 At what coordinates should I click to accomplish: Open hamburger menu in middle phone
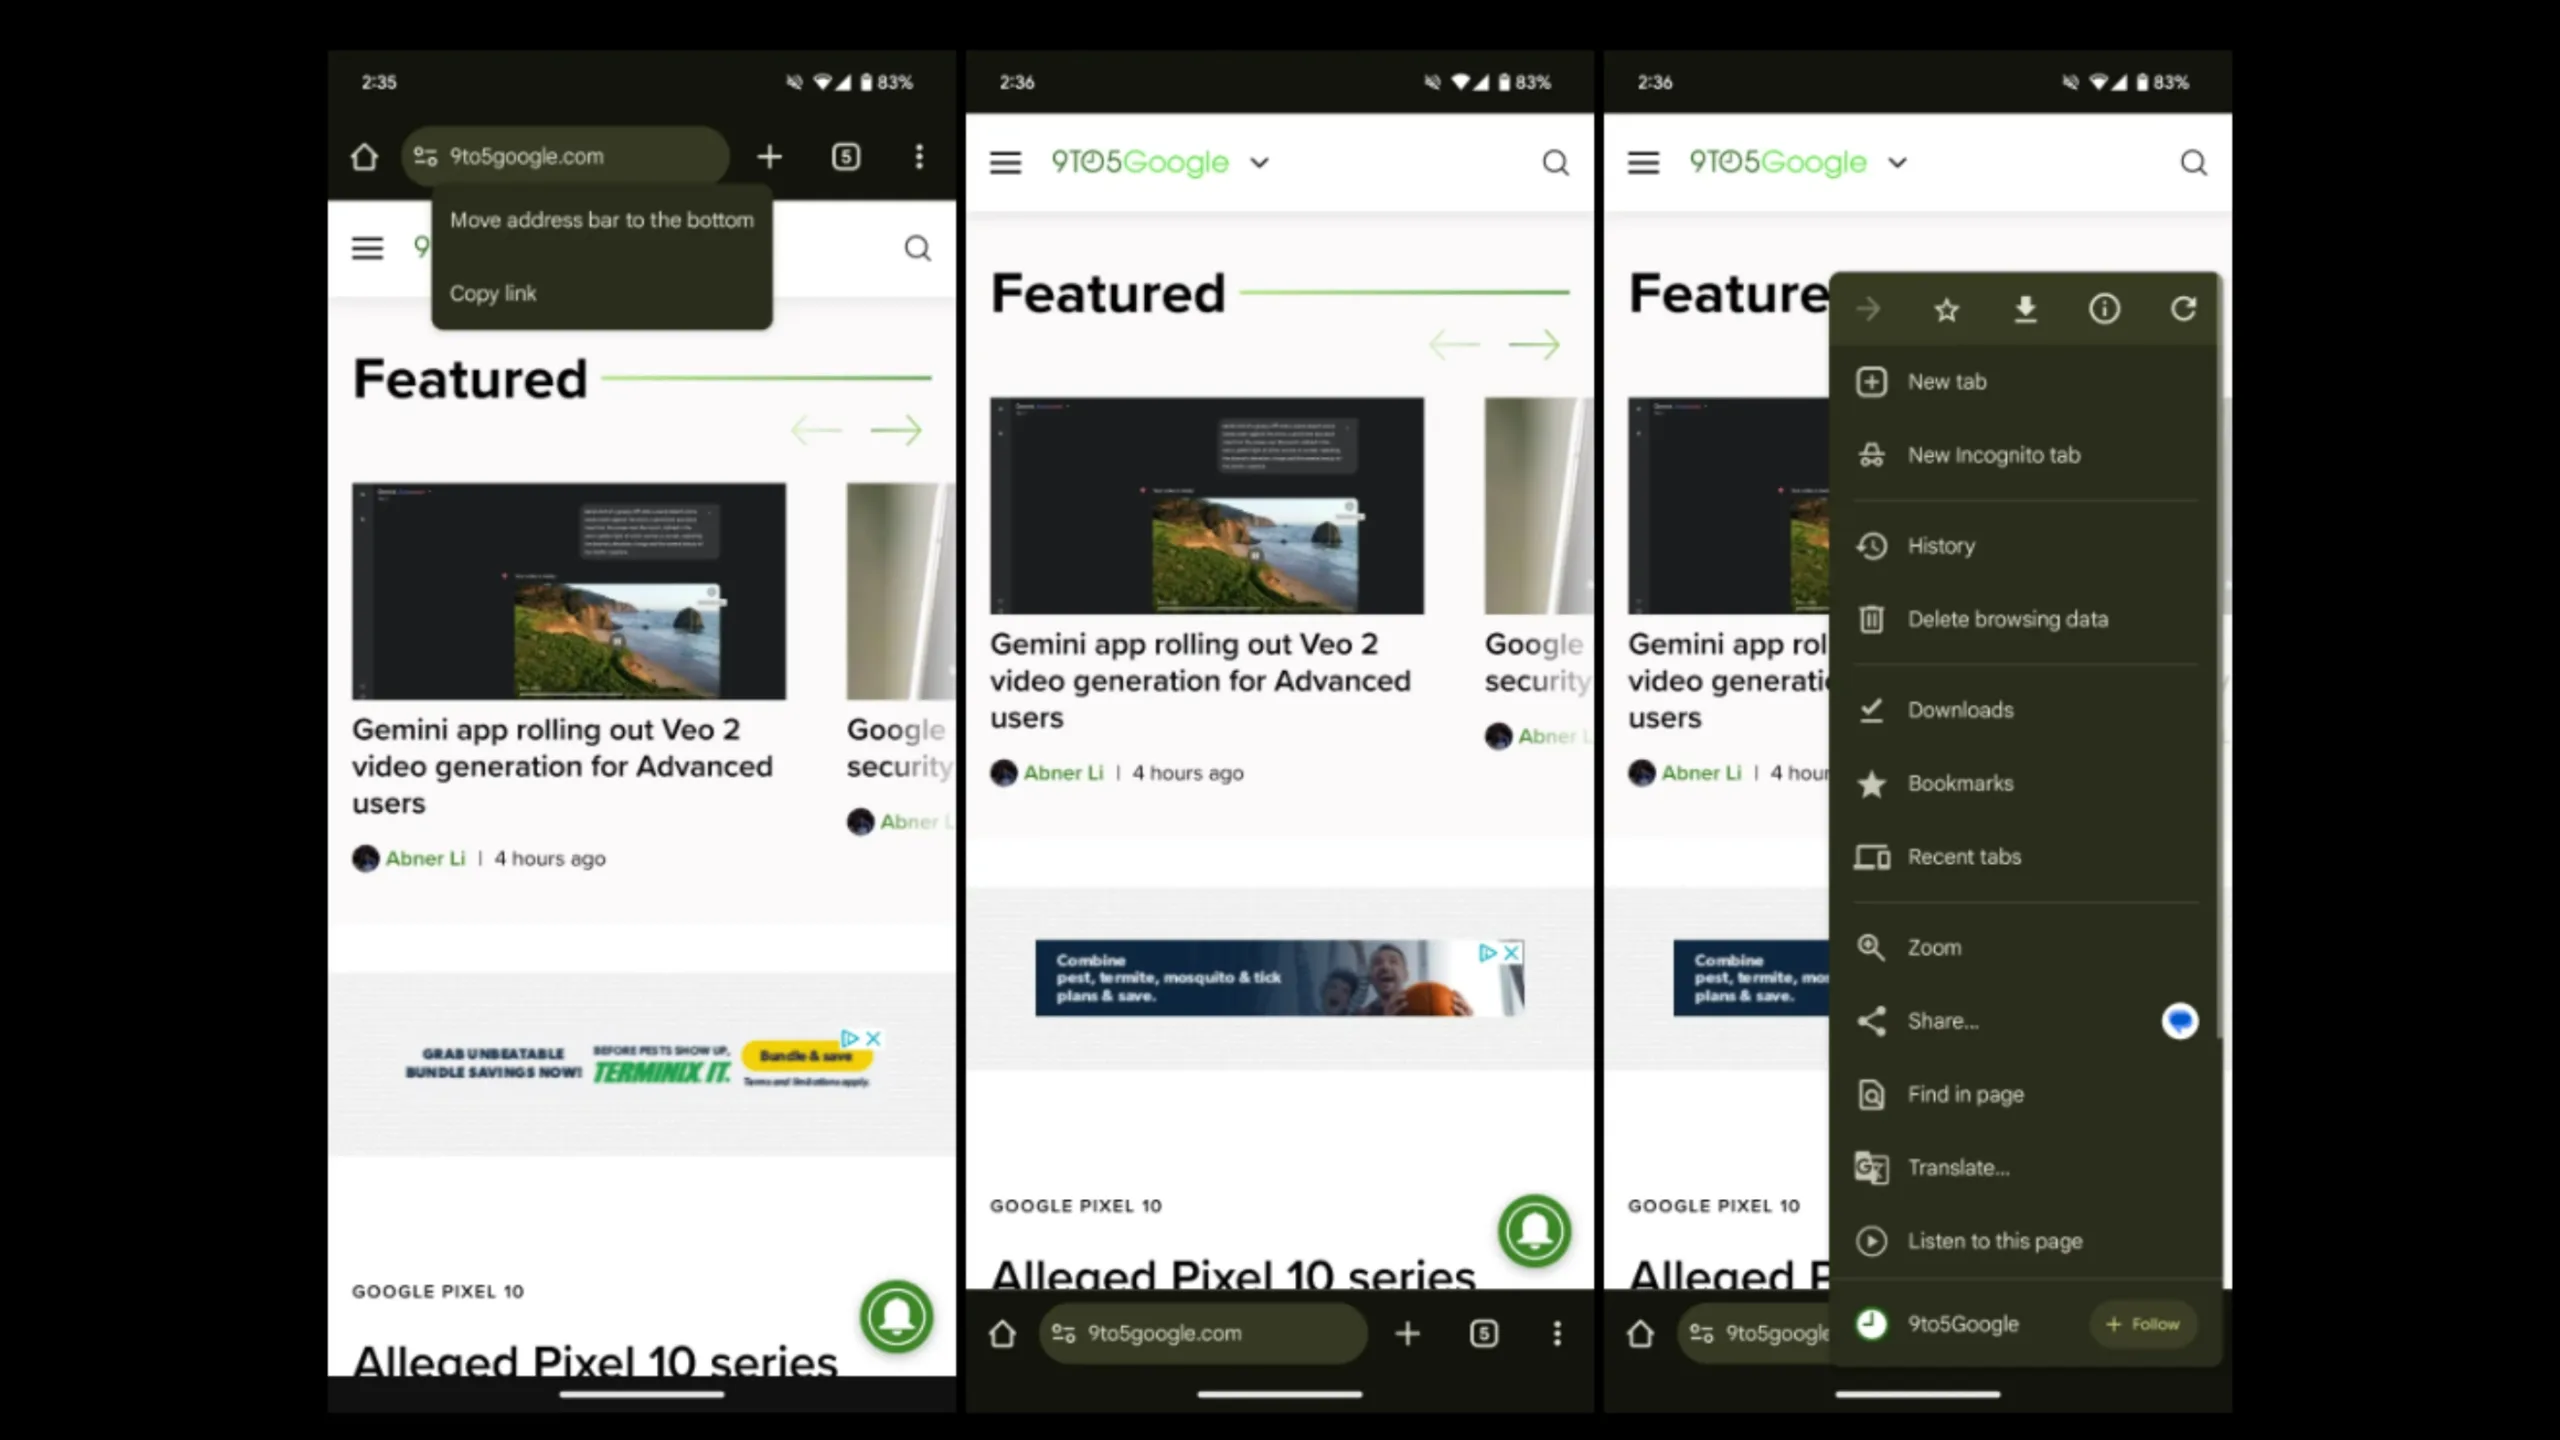[x=1006, y=162]
